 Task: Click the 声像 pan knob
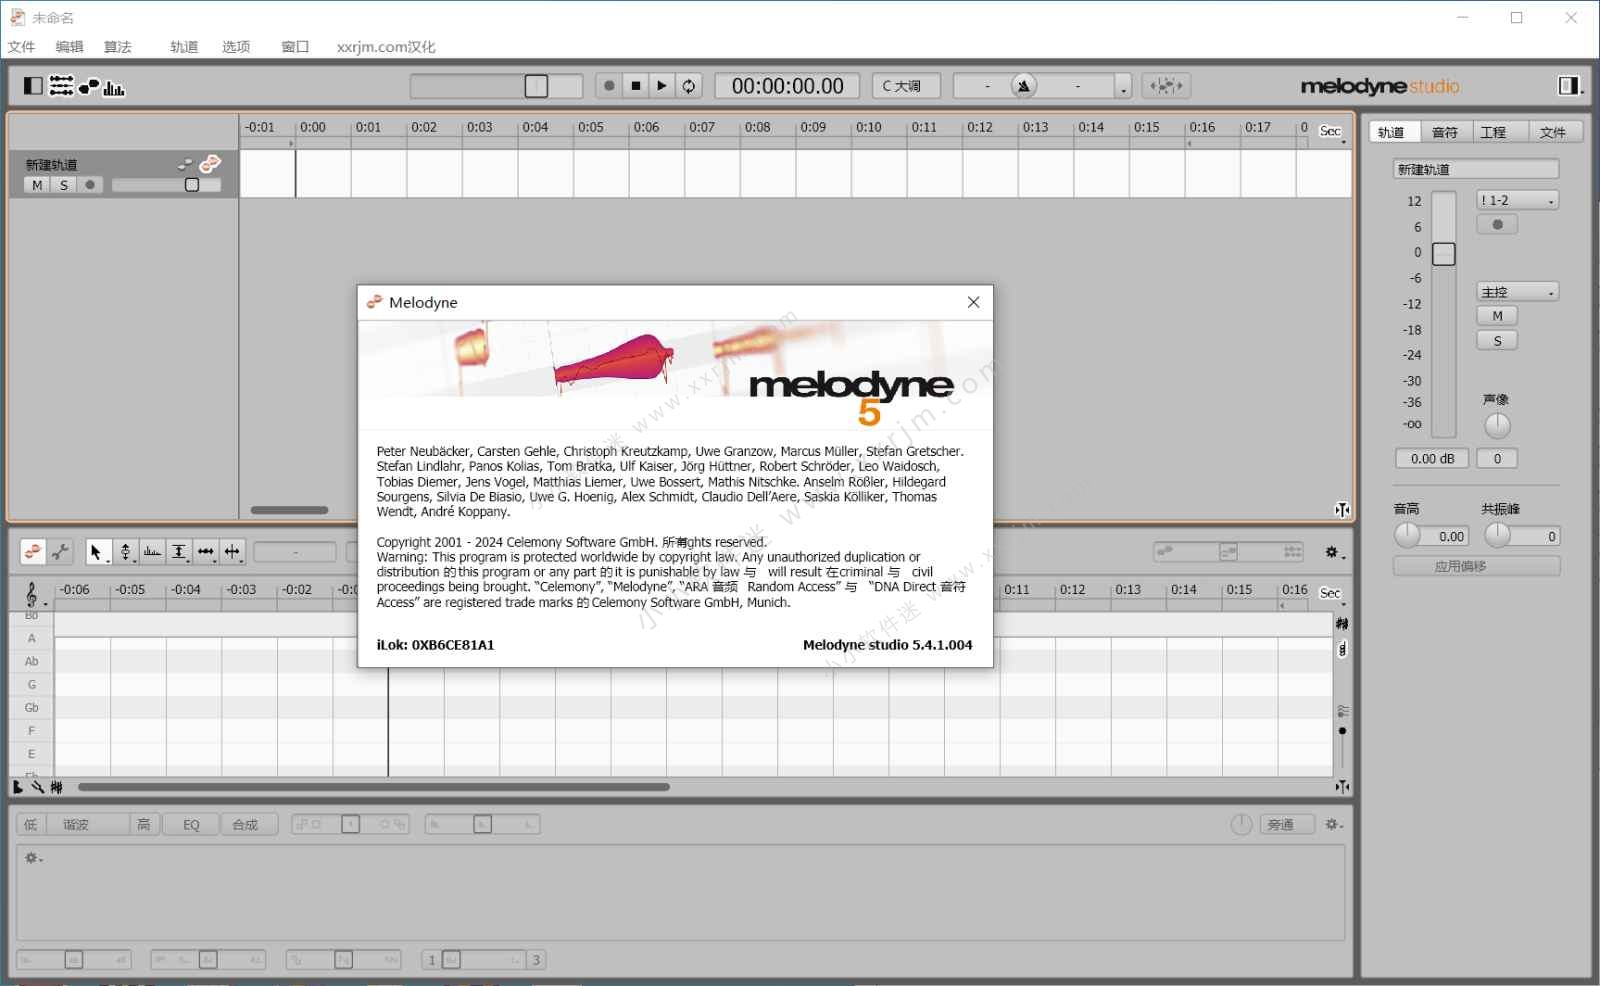pos(1497,425)
